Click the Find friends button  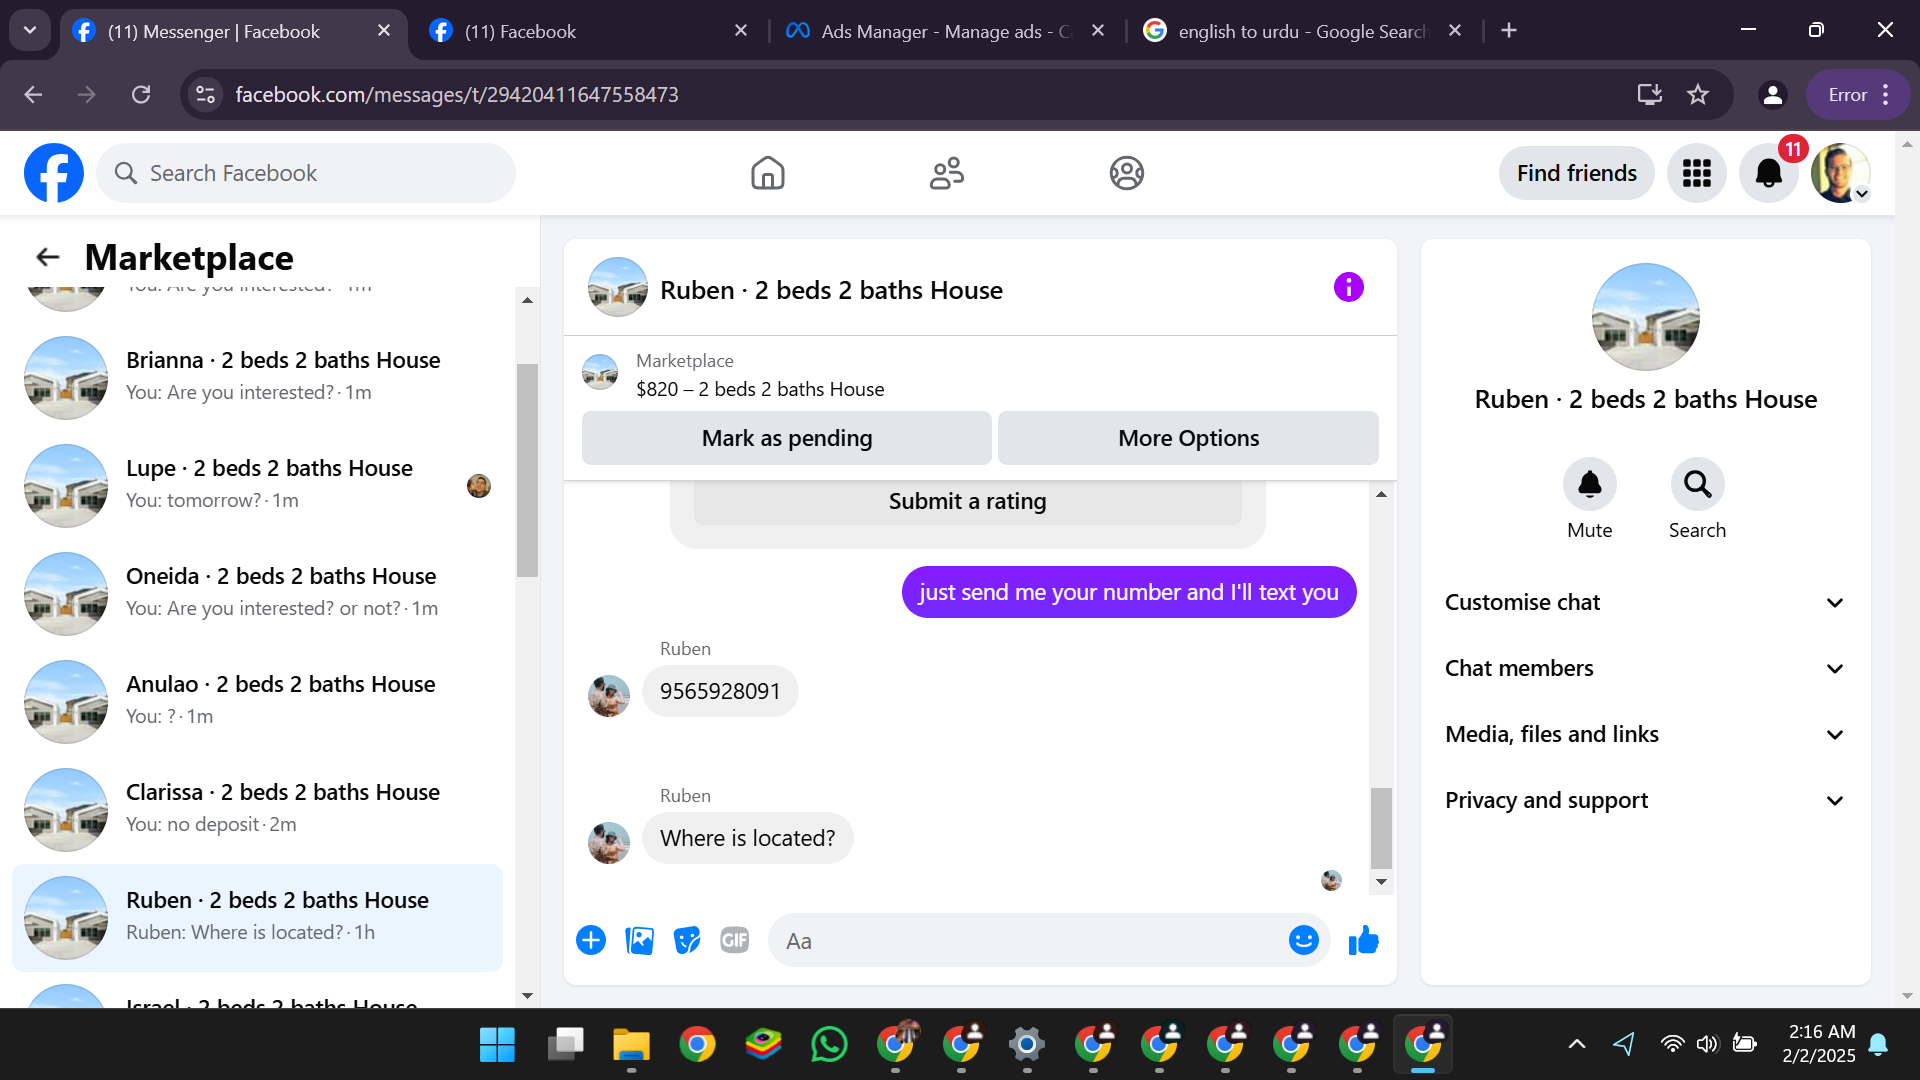click(1576, 173)
